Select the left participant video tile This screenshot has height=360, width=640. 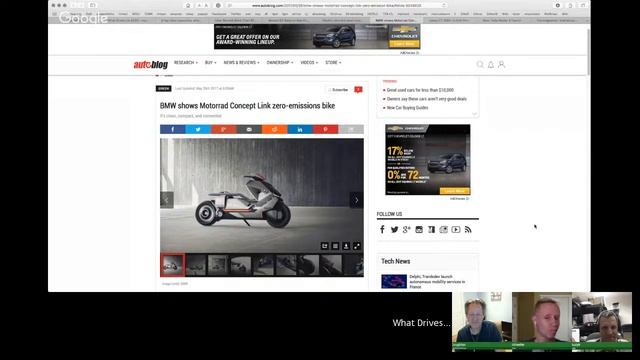[x=482, y=321]
